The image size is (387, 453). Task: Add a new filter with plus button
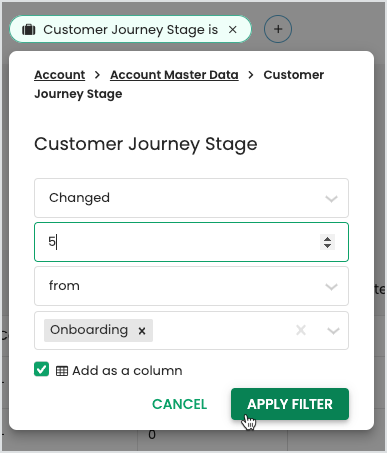click(x=278, y=29)
